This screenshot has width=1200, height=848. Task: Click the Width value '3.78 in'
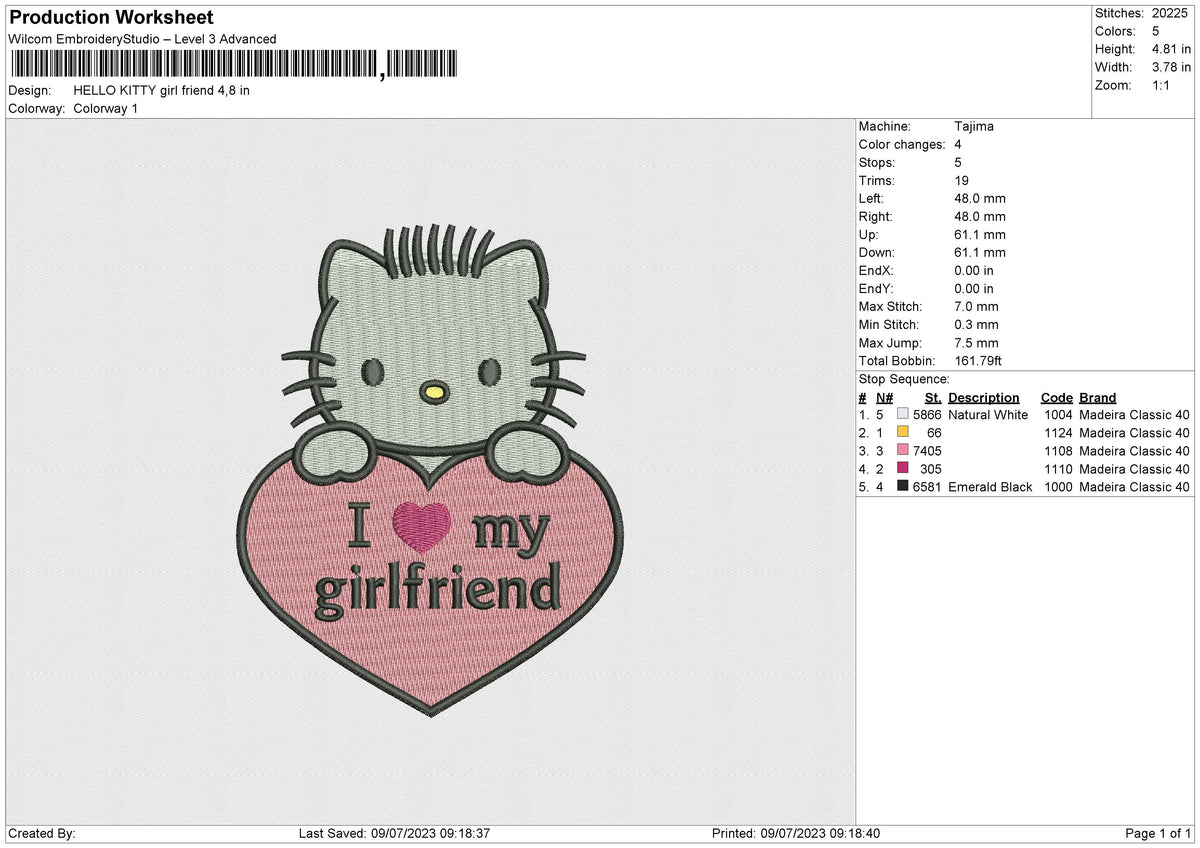(x=1171, y=67)
